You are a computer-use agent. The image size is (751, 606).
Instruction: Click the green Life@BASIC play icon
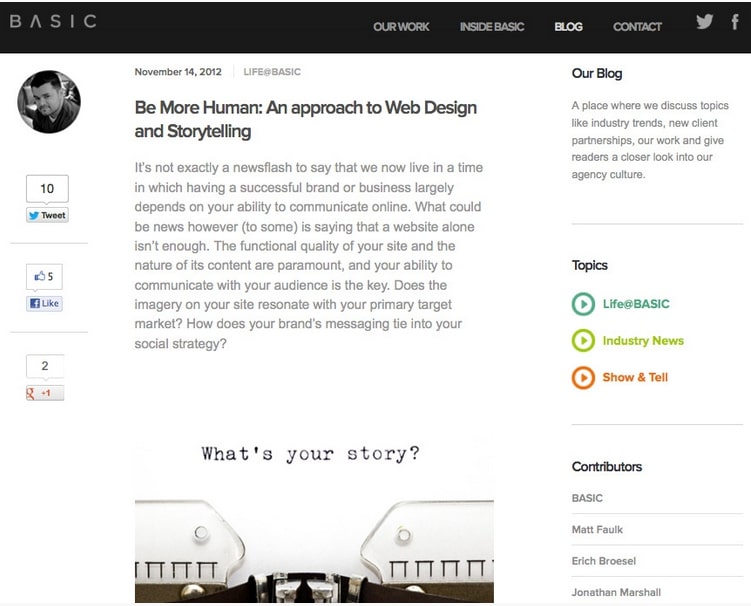(582, 304)
